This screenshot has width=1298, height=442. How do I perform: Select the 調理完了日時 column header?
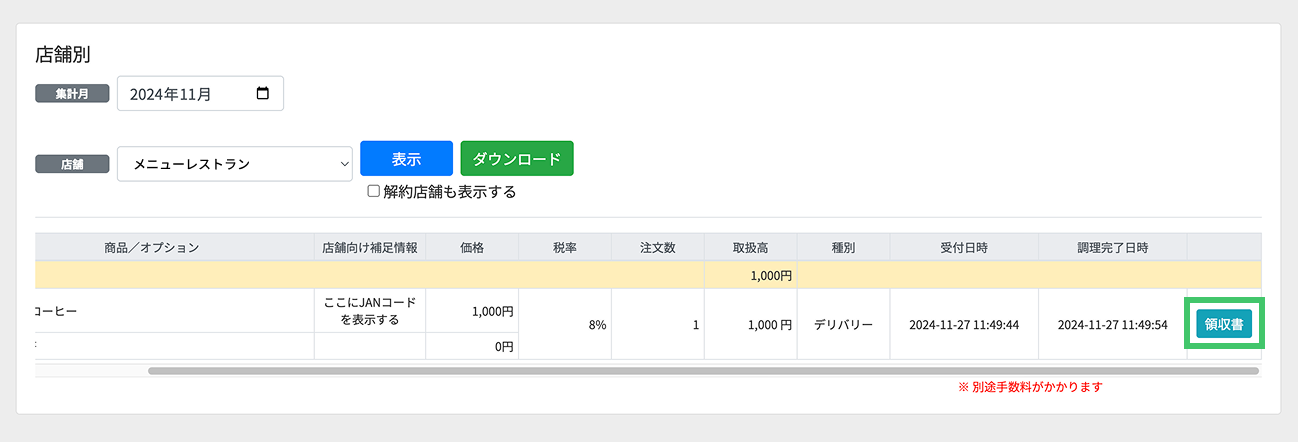coord(1112,247)
